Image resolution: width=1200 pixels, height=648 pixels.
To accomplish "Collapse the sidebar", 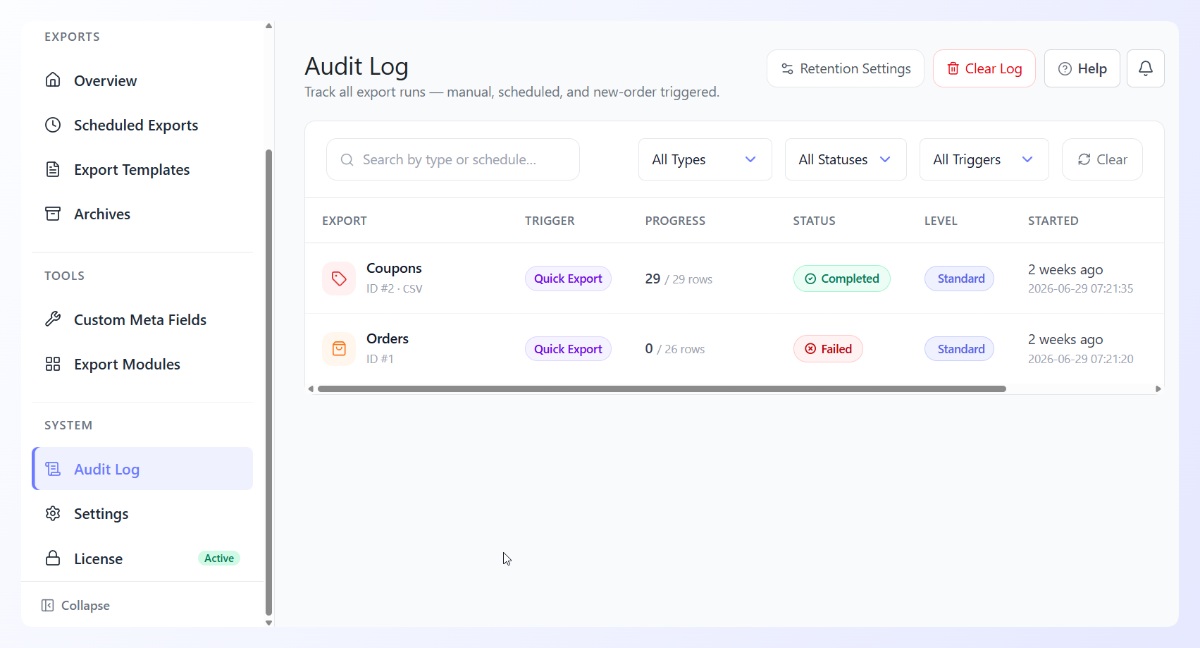I will [76, 606].
